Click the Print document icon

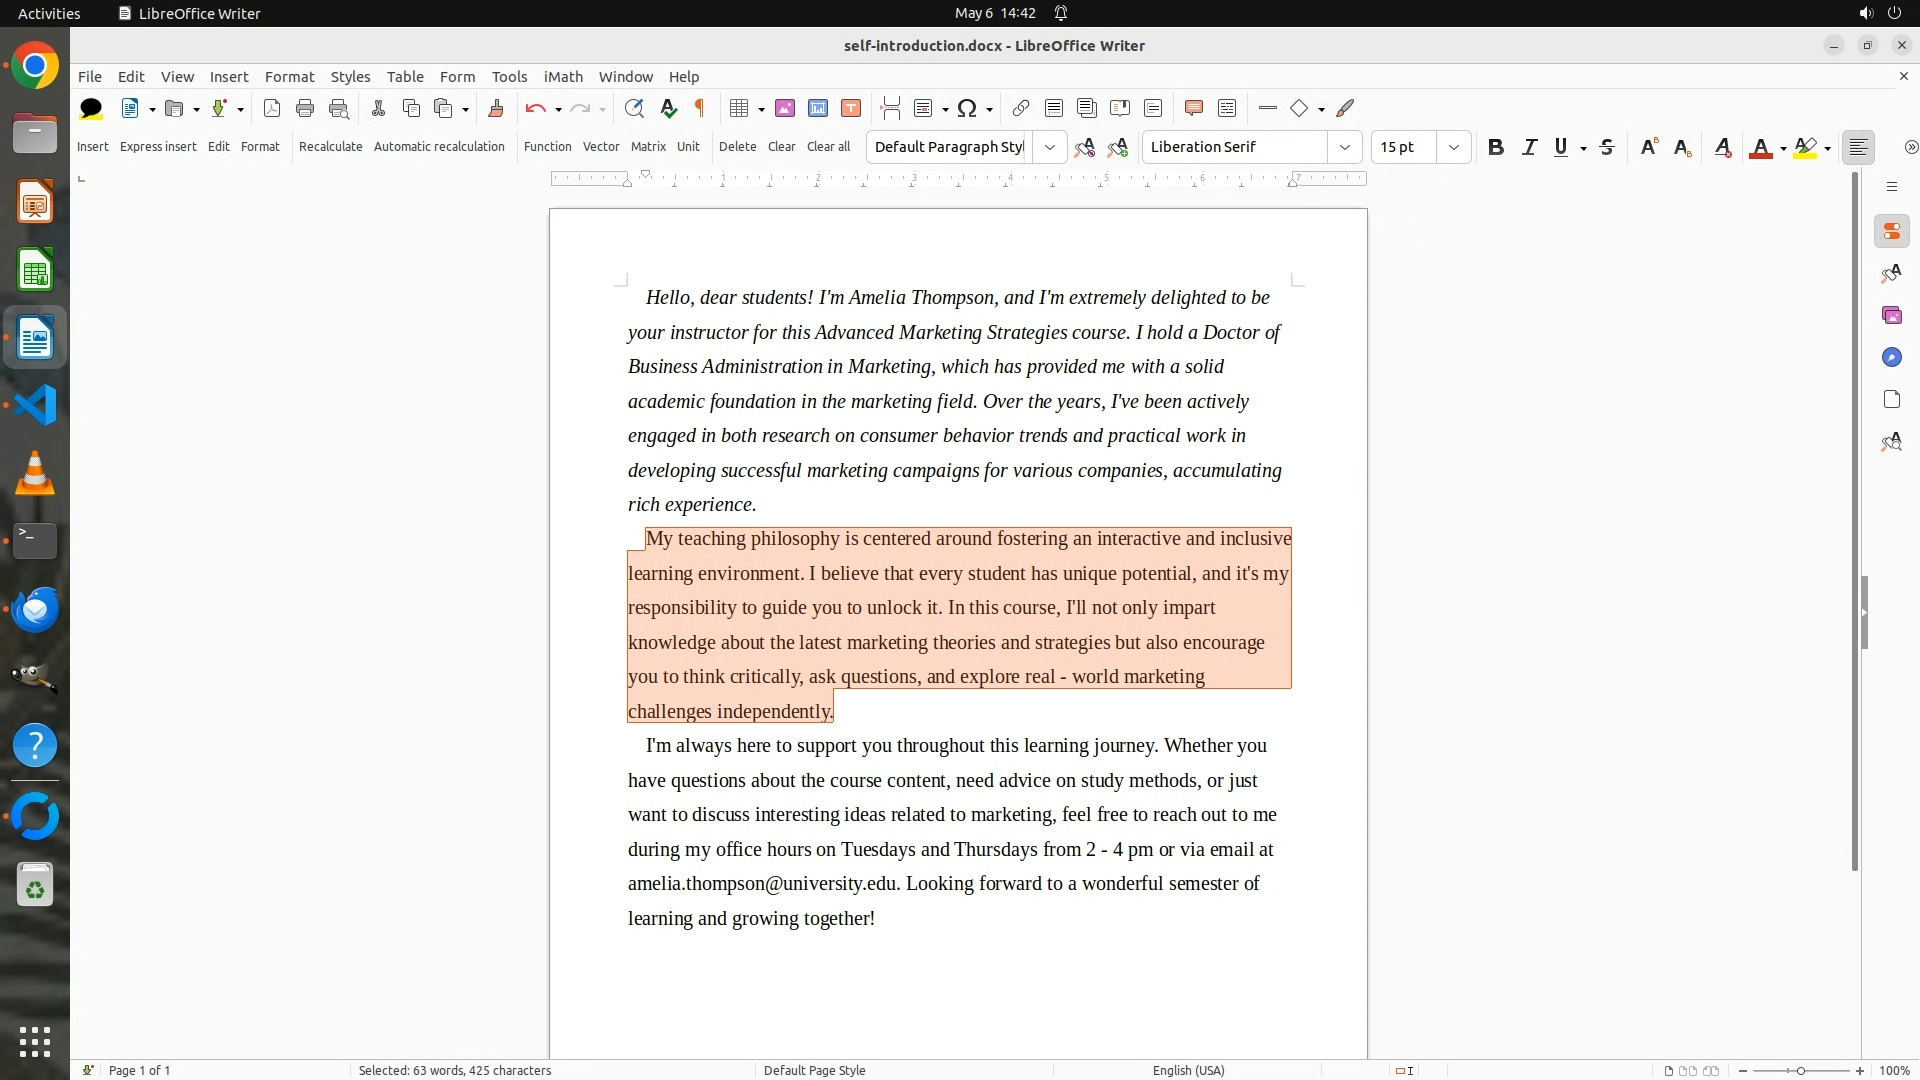click(x=305, y=108)
